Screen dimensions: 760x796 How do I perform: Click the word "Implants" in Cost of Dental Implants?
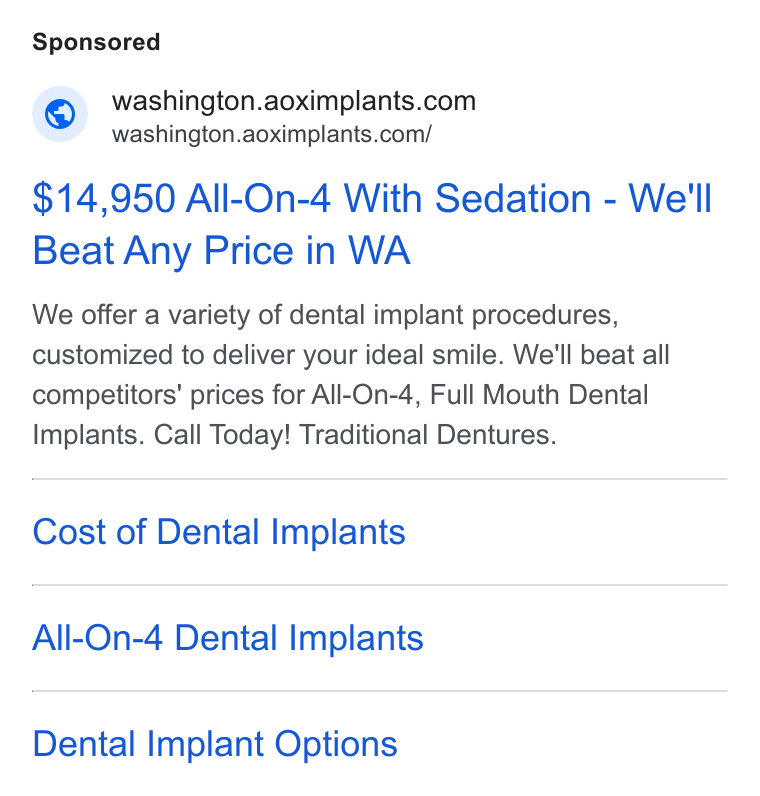point(338,532)
